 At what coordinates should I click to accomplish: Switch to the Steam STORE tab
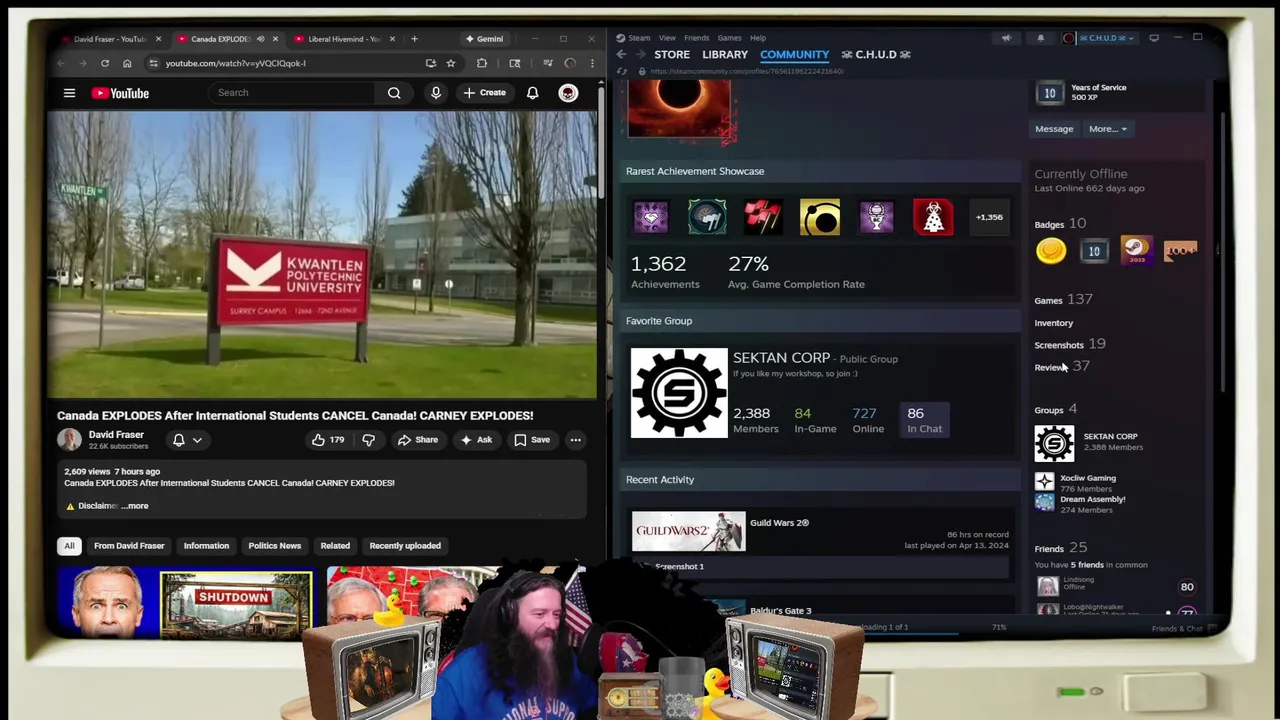tap(672, 54)
